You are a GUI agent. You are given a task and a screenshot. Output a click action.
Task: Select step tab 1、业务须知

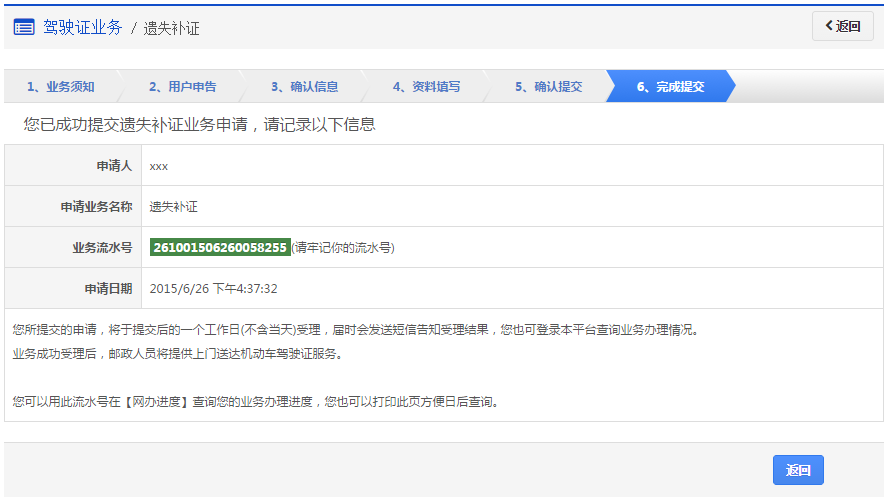tap(61, 87)
